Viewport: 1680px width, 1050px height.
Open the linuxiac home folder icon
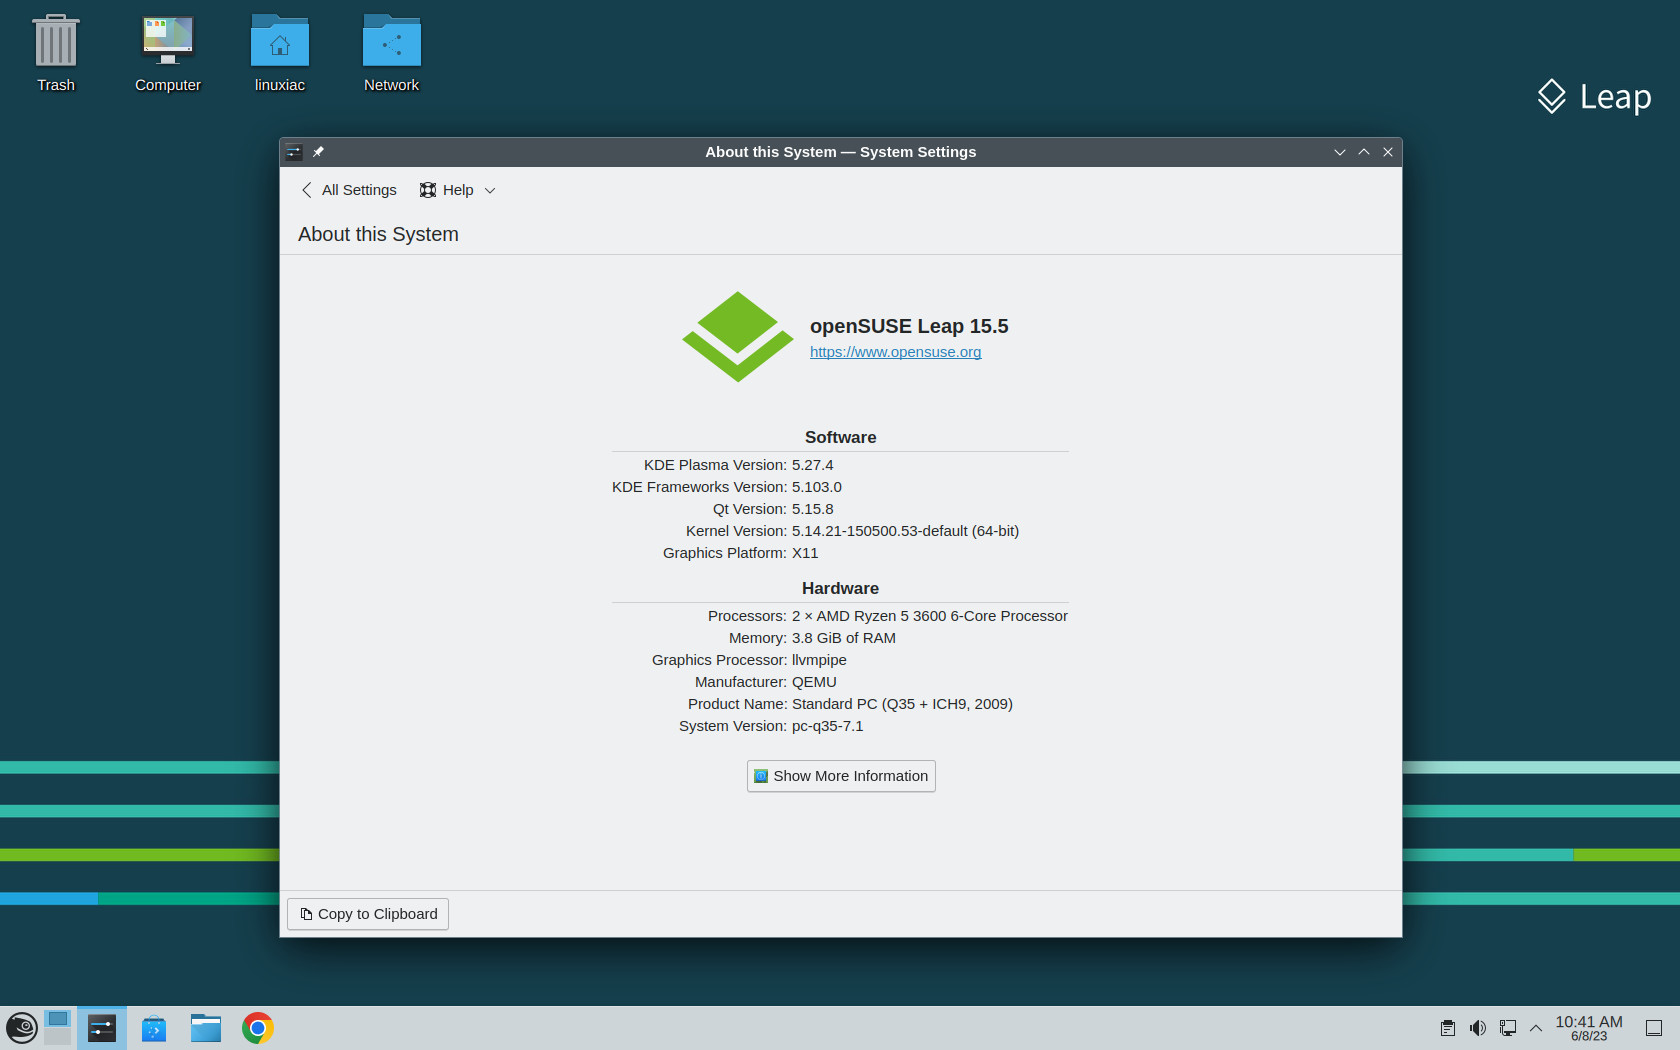coord(280,54)
